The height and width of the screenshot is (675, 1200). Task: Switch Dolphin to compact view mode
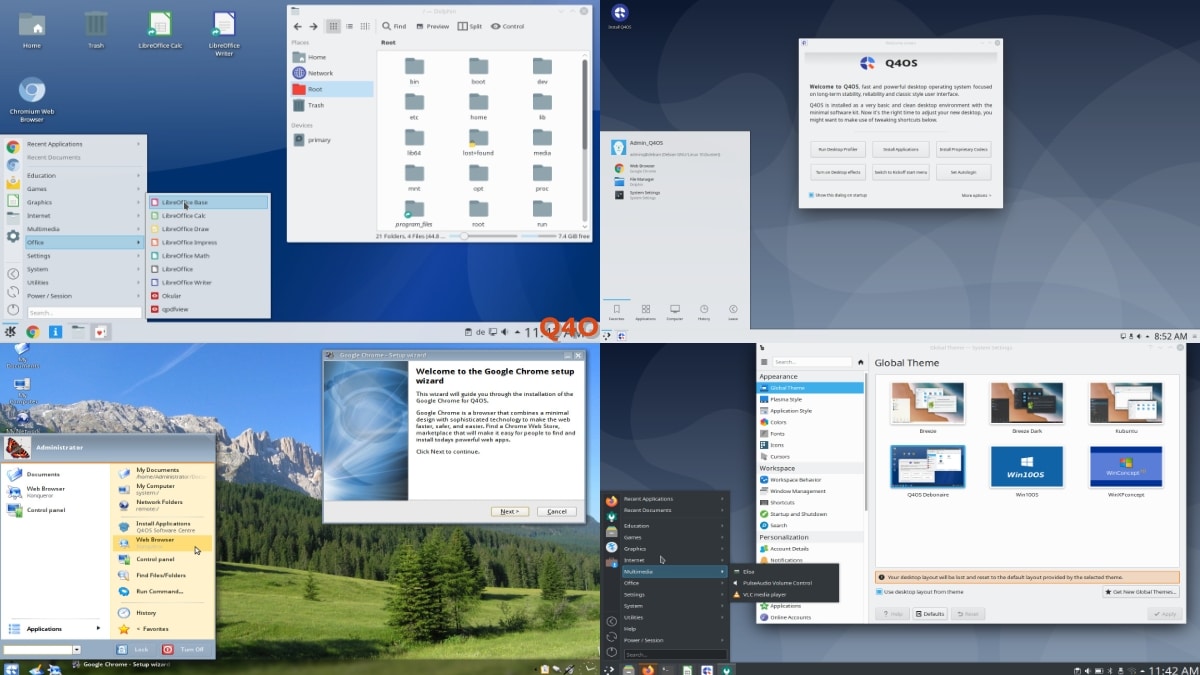[x=349, y=26]
